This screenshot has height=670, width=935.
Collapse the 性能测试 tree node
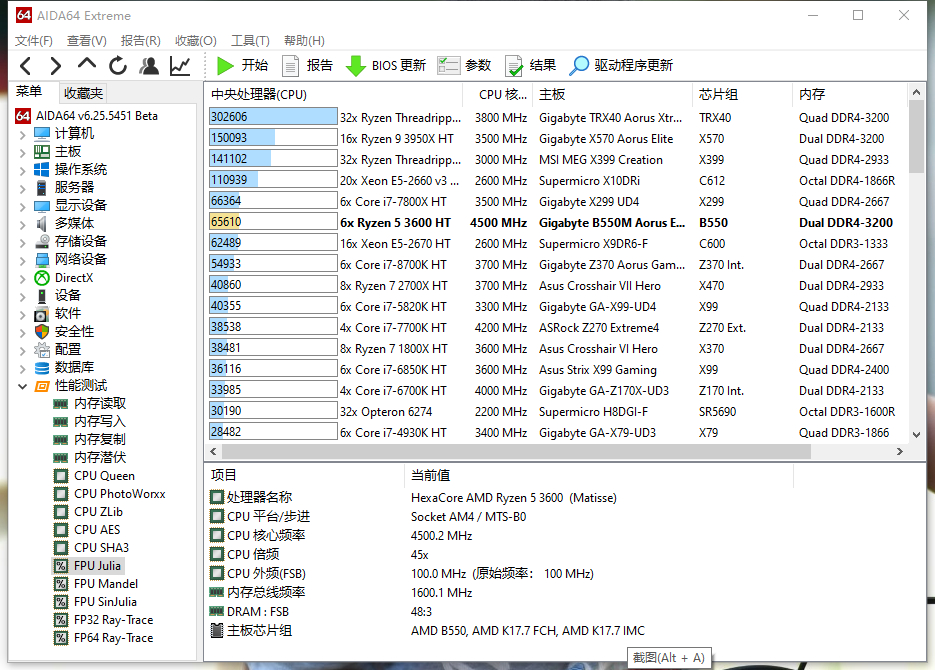pyautogui.click(x=23, y=386)
